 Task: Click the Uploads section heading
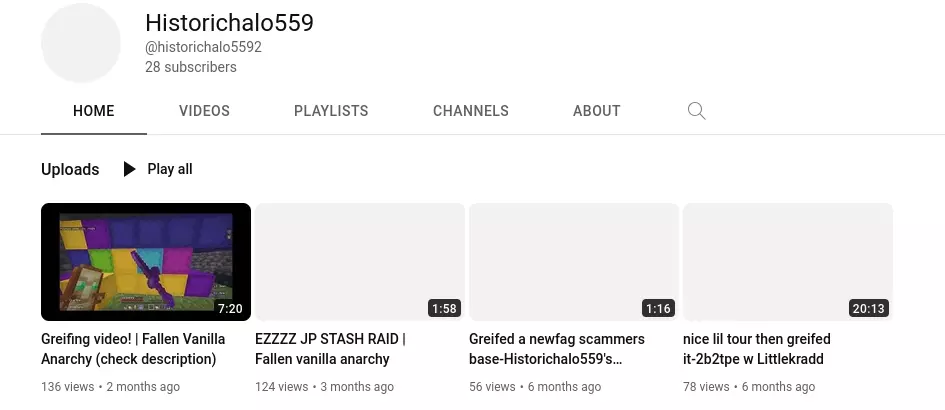click(70, 169)
